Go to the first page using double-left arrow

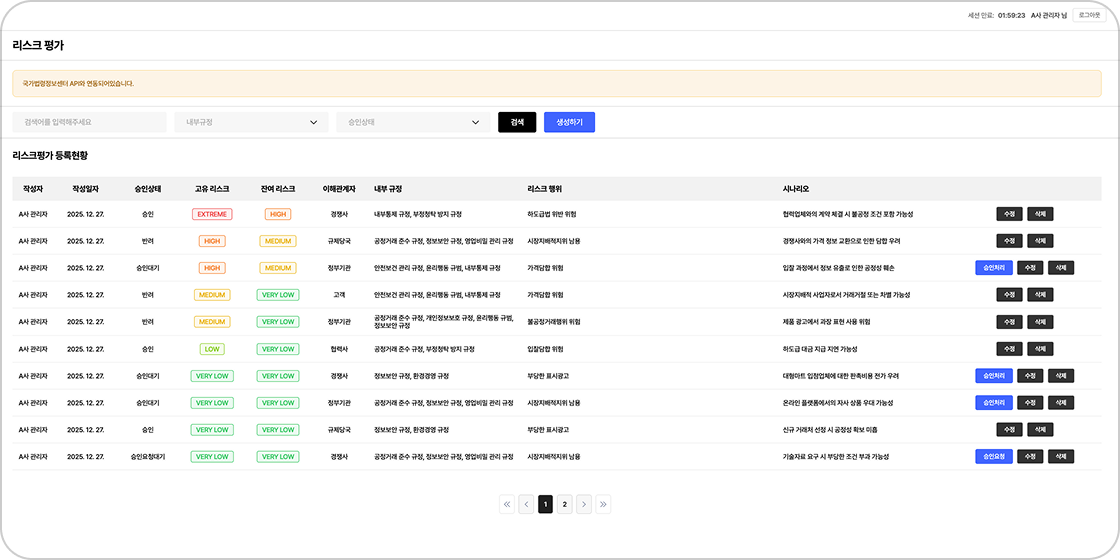[x=507, y=505]
